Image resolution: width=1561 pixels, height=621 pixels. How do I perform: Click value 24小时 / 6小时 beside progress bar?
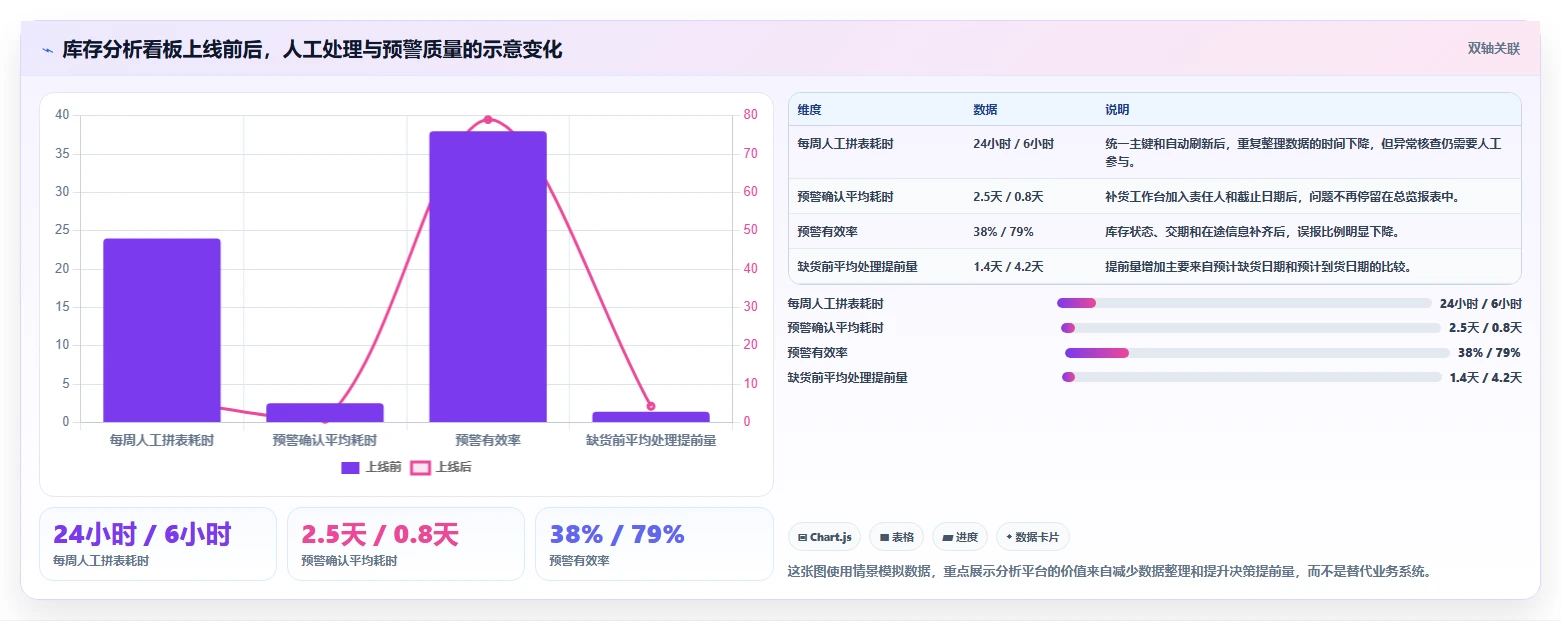(1481, 303)
